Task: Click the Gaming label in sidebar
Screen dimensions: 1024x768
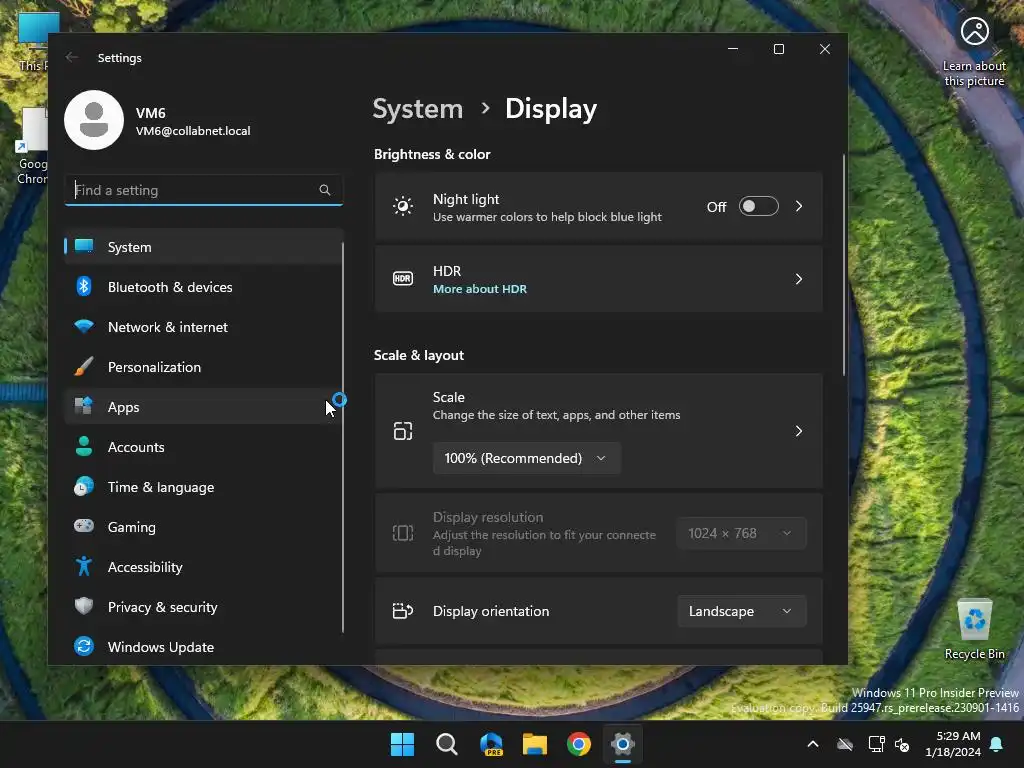Action: tap(131, 527)
